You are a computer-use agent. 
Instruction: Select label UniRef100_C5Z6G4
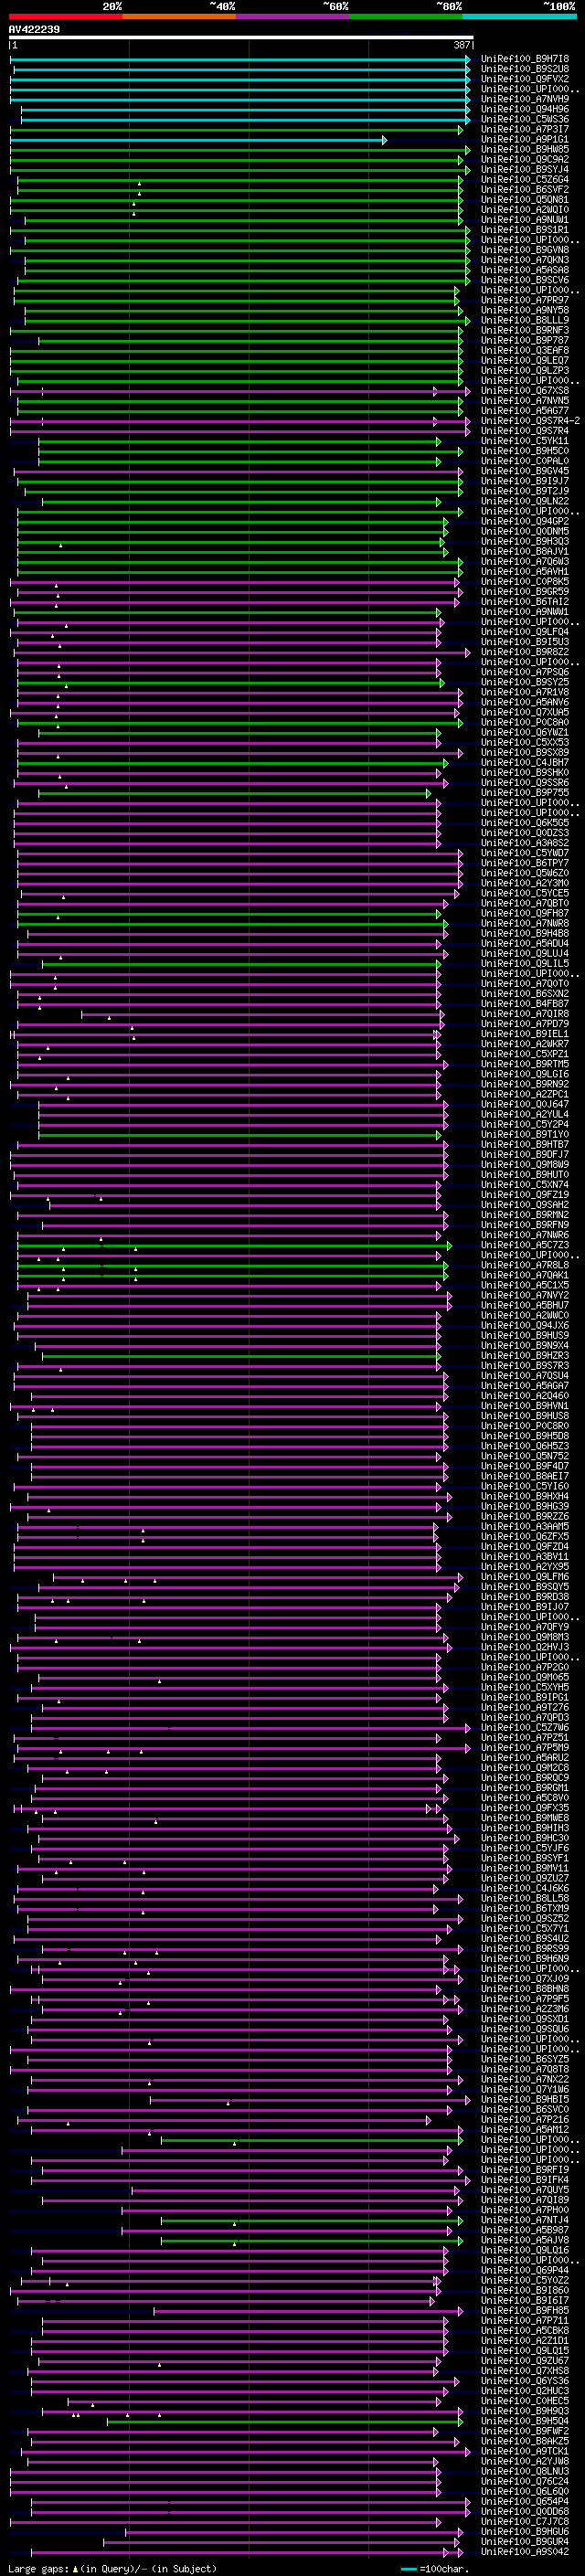[525, 180]
